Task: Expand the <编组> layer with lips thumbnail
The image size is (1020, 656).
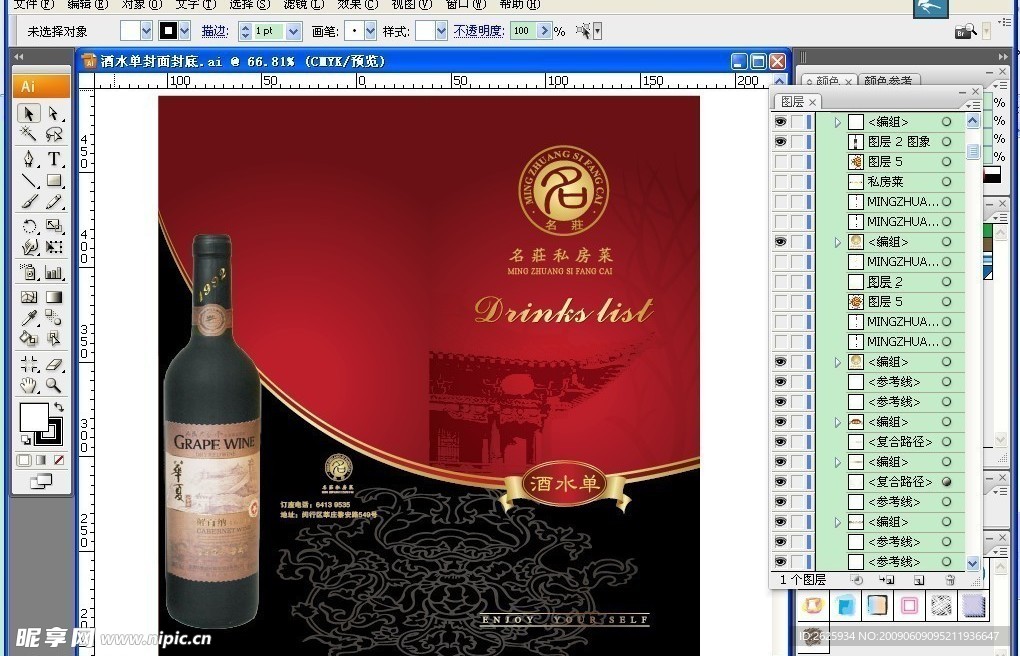Action: [838, 422]
